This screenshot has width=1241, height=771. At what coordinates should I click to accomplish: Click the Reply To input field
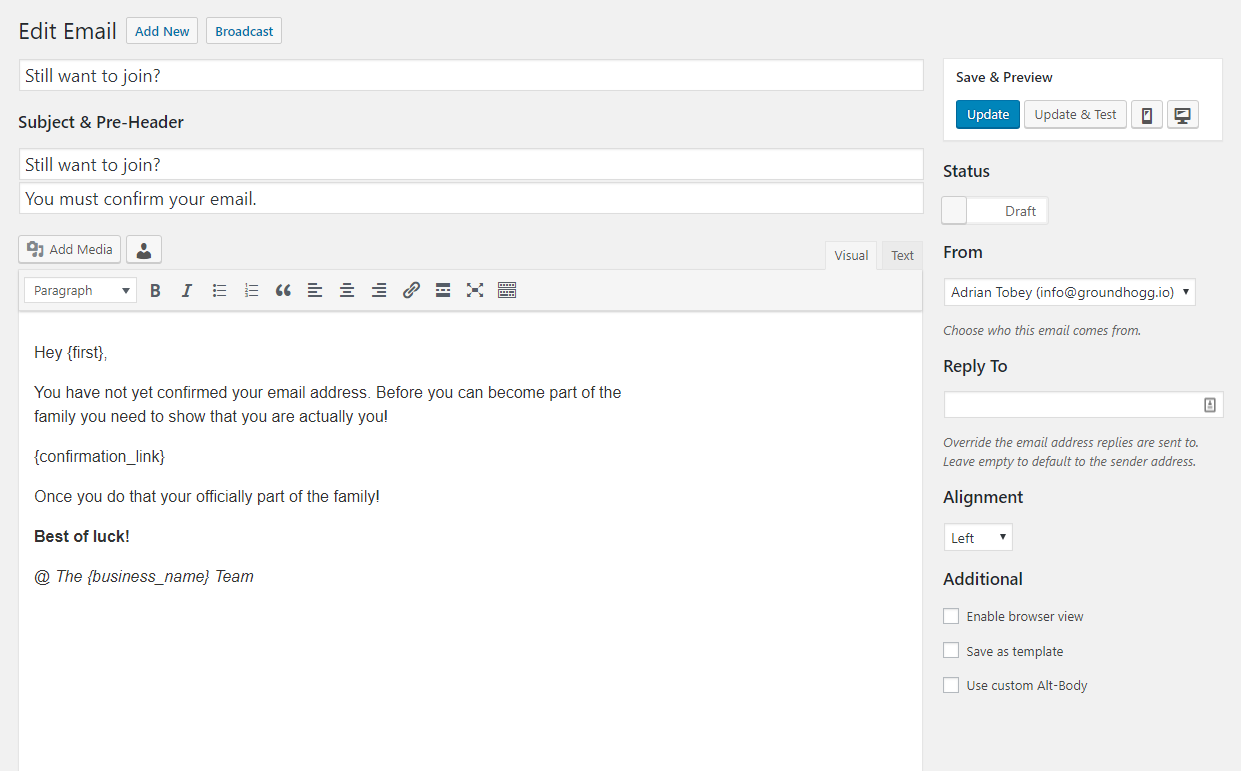pyautogui.click(x=1072, y=405)
